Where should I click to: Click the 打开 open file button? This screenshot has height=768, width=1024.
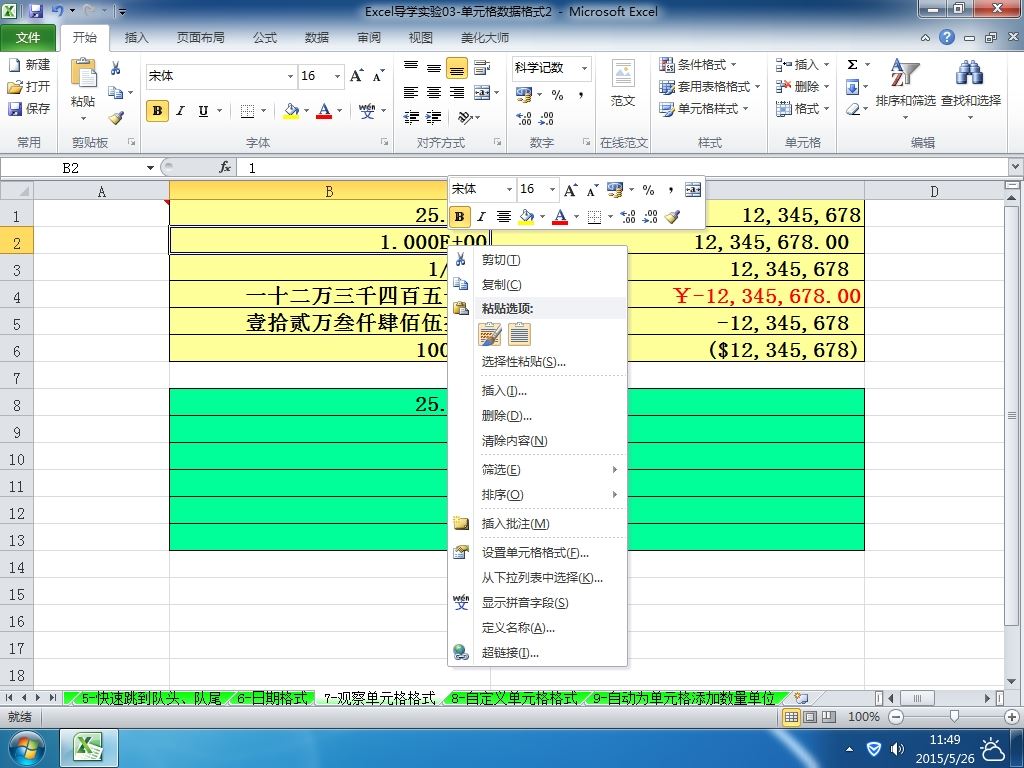click(29, 86)
